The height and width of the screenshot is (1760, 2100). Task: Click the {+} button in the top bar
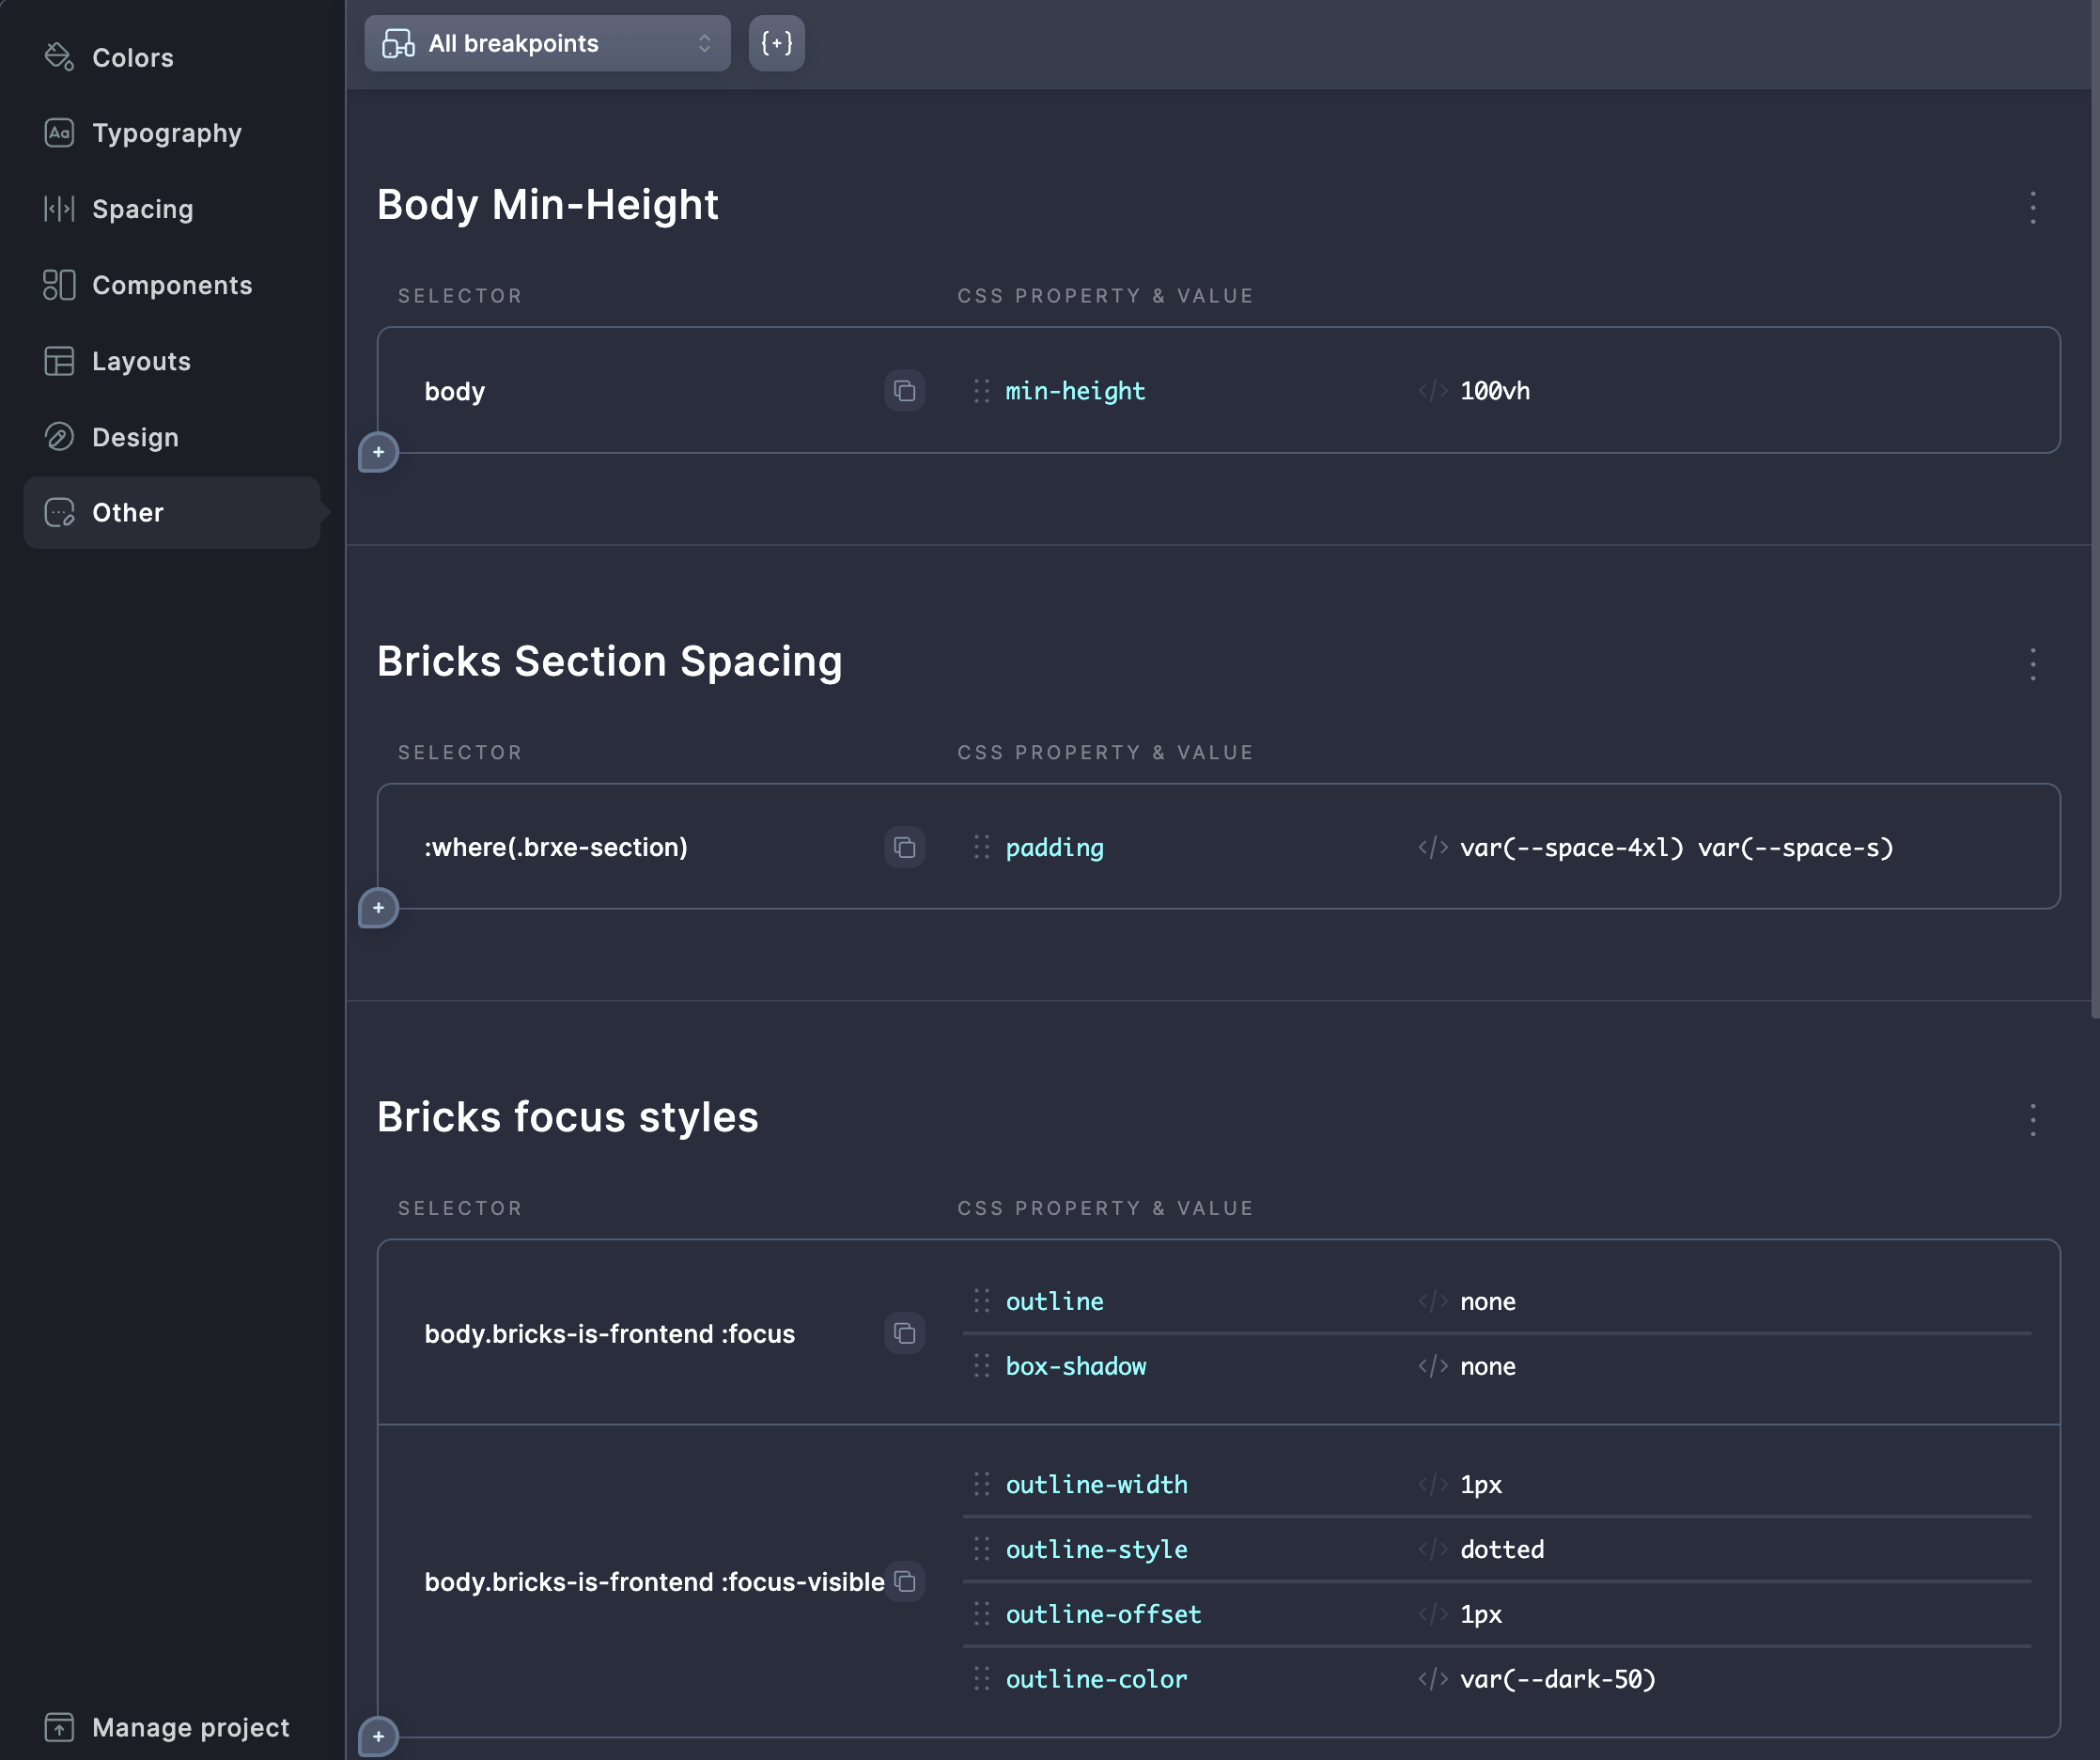pos(777,43)
